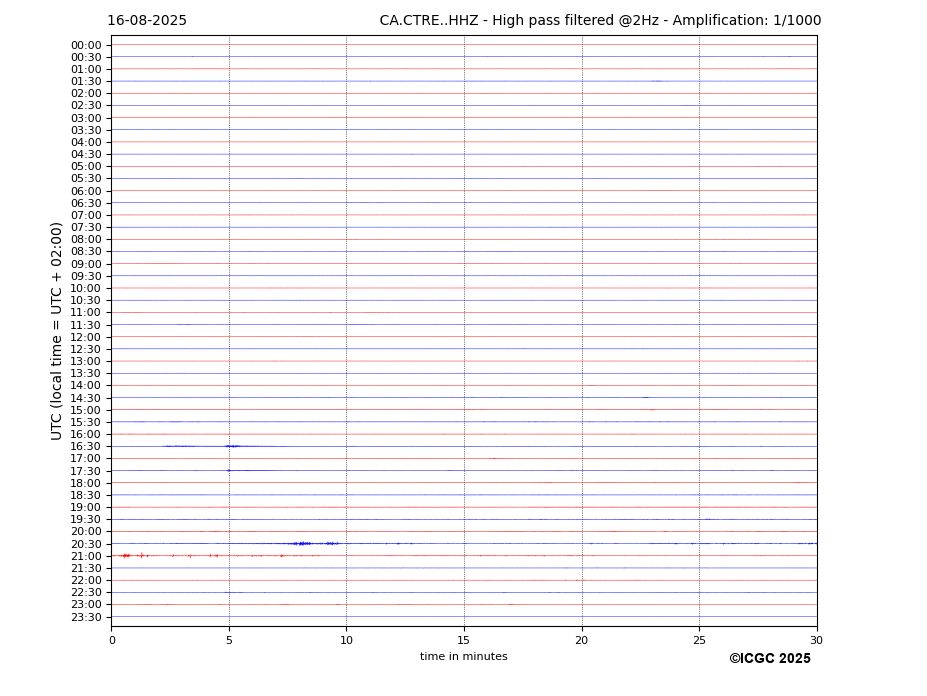Click the 30 minute tick label
This screenshot has width=927, height=696.
pyautogui.click(x=816, y=640)
